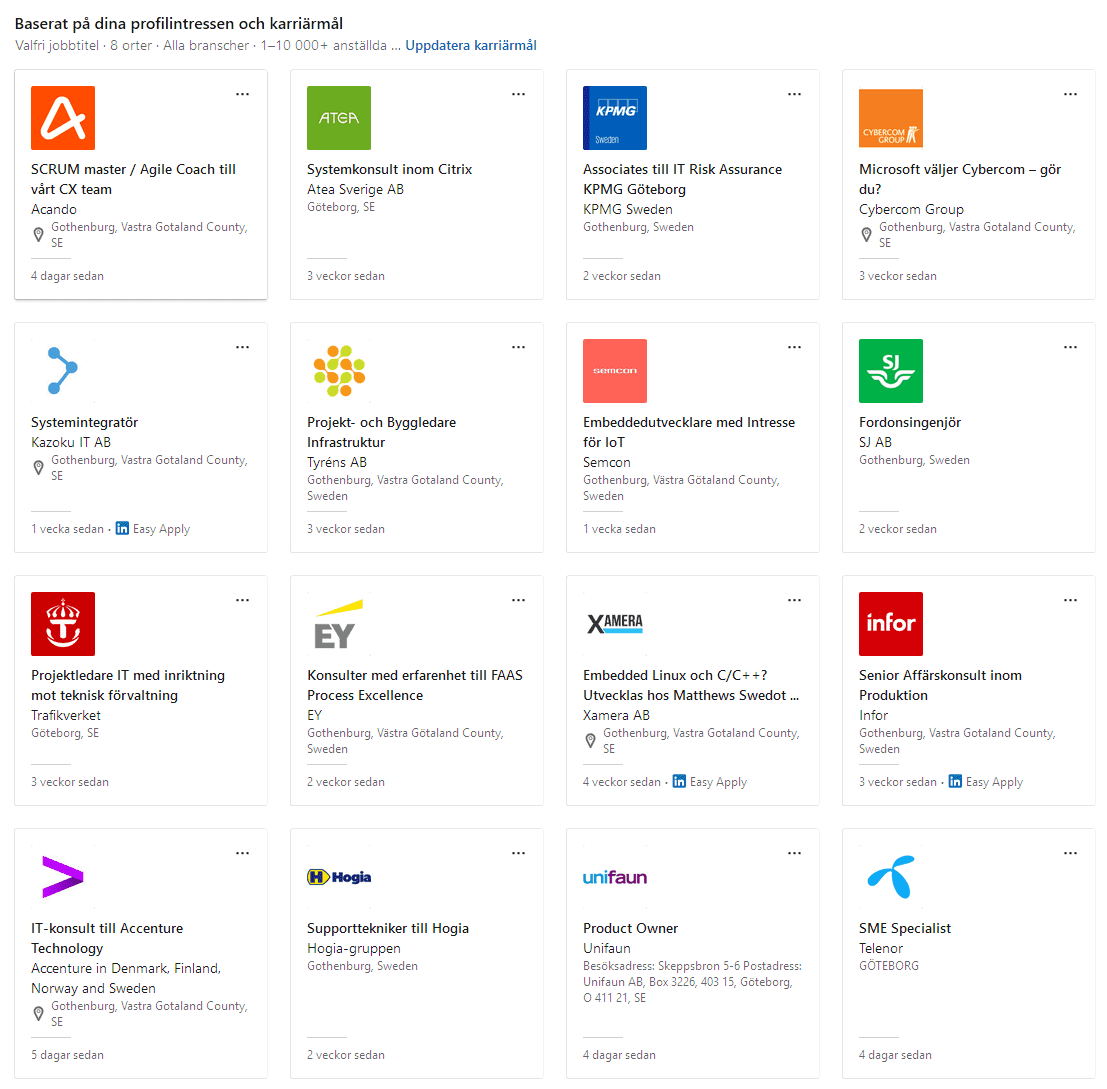This screenshot has height=1089, width=1107.
Task: Click the Hogia logo
Action: click(x=339, y=877)
